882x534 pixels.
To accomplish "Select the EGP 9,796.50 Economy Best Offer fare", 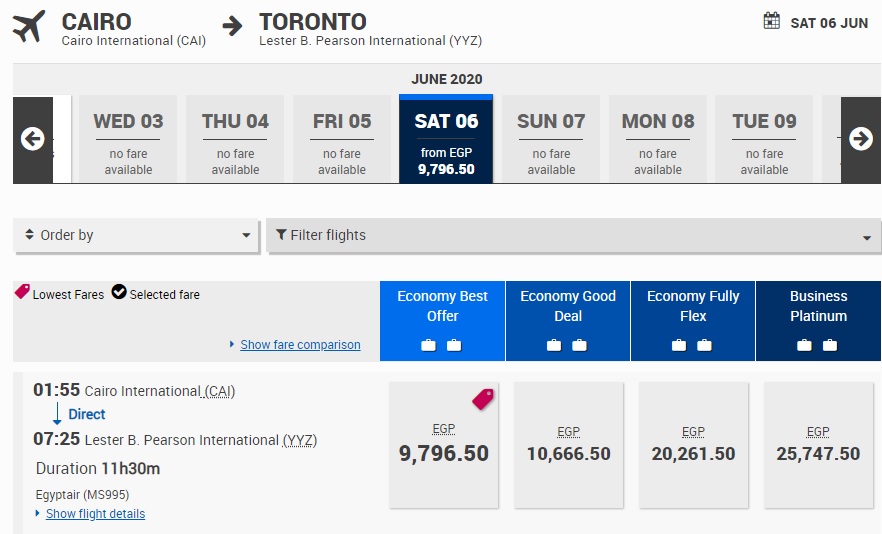I will (x=444, y=445).
